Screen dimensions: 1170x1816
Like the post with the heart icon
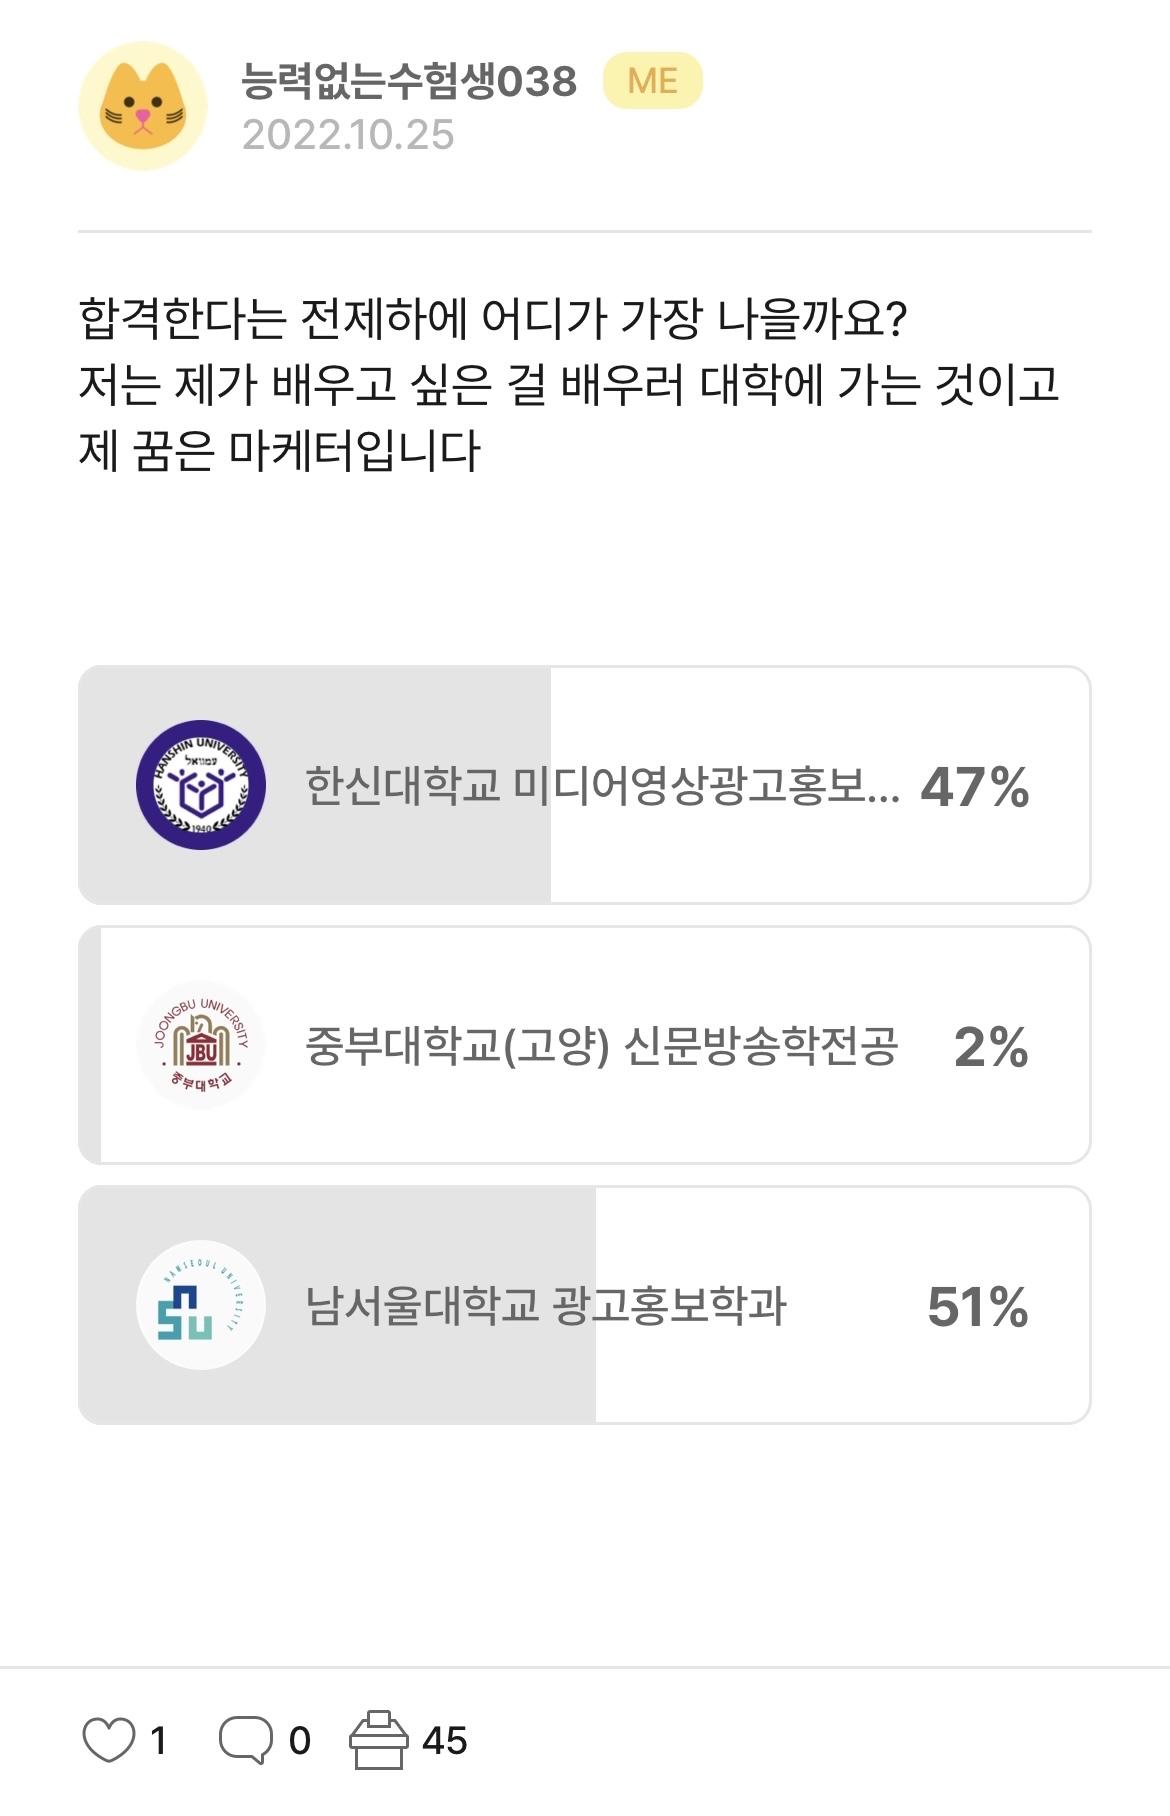pyautogui.click(x=108, y=1740)
